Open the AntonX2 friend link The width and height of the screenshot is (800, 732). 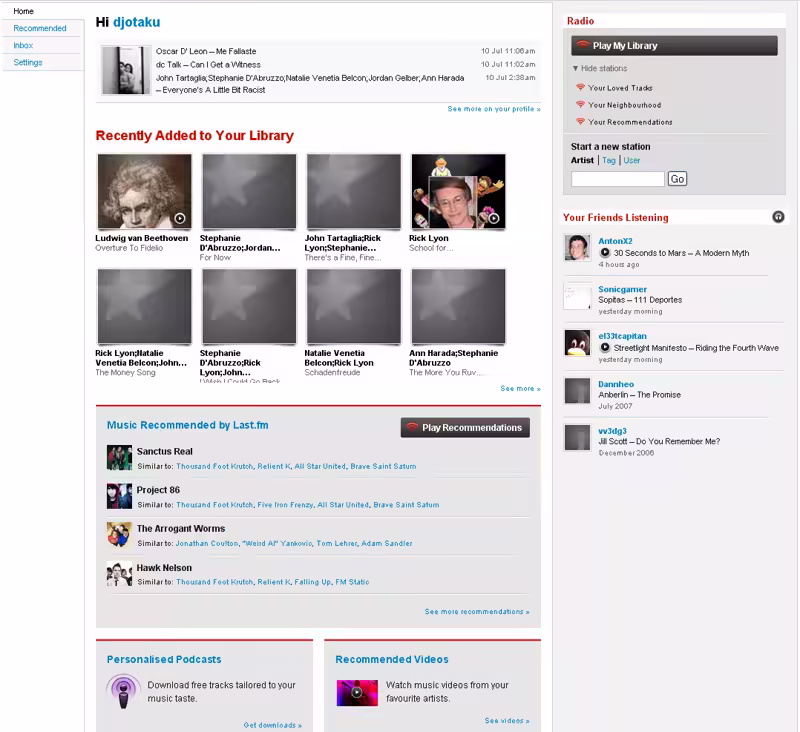[x=615, y=241]
